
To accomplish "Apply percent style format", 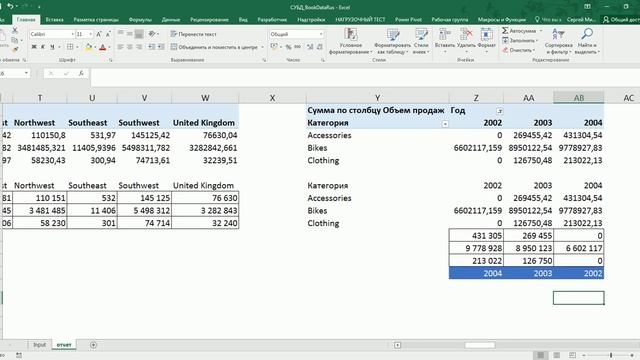I will point(289,47).
